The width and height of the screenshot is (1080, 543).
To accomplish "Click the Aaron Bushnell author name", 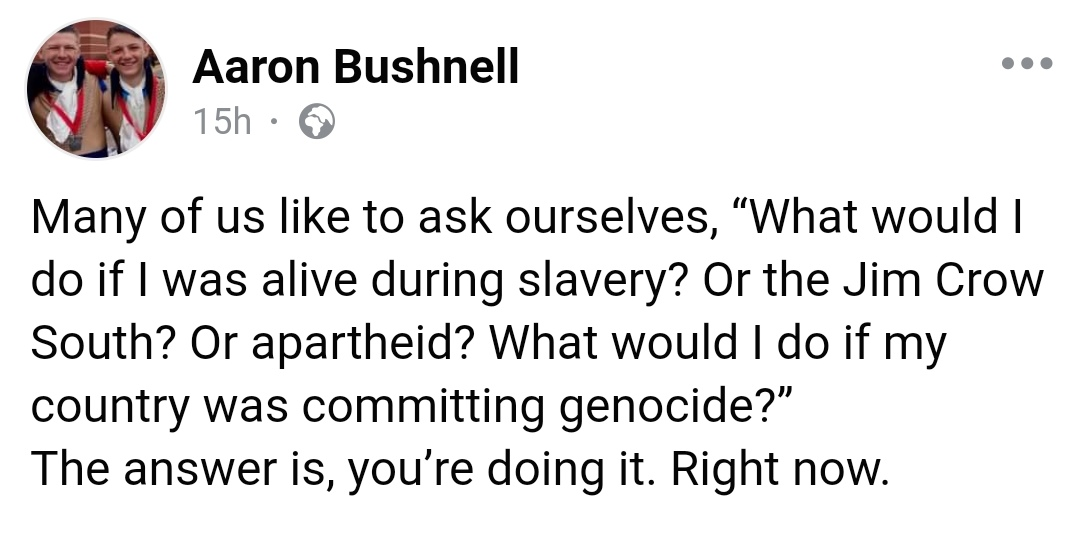I will [x=355, y=68].
